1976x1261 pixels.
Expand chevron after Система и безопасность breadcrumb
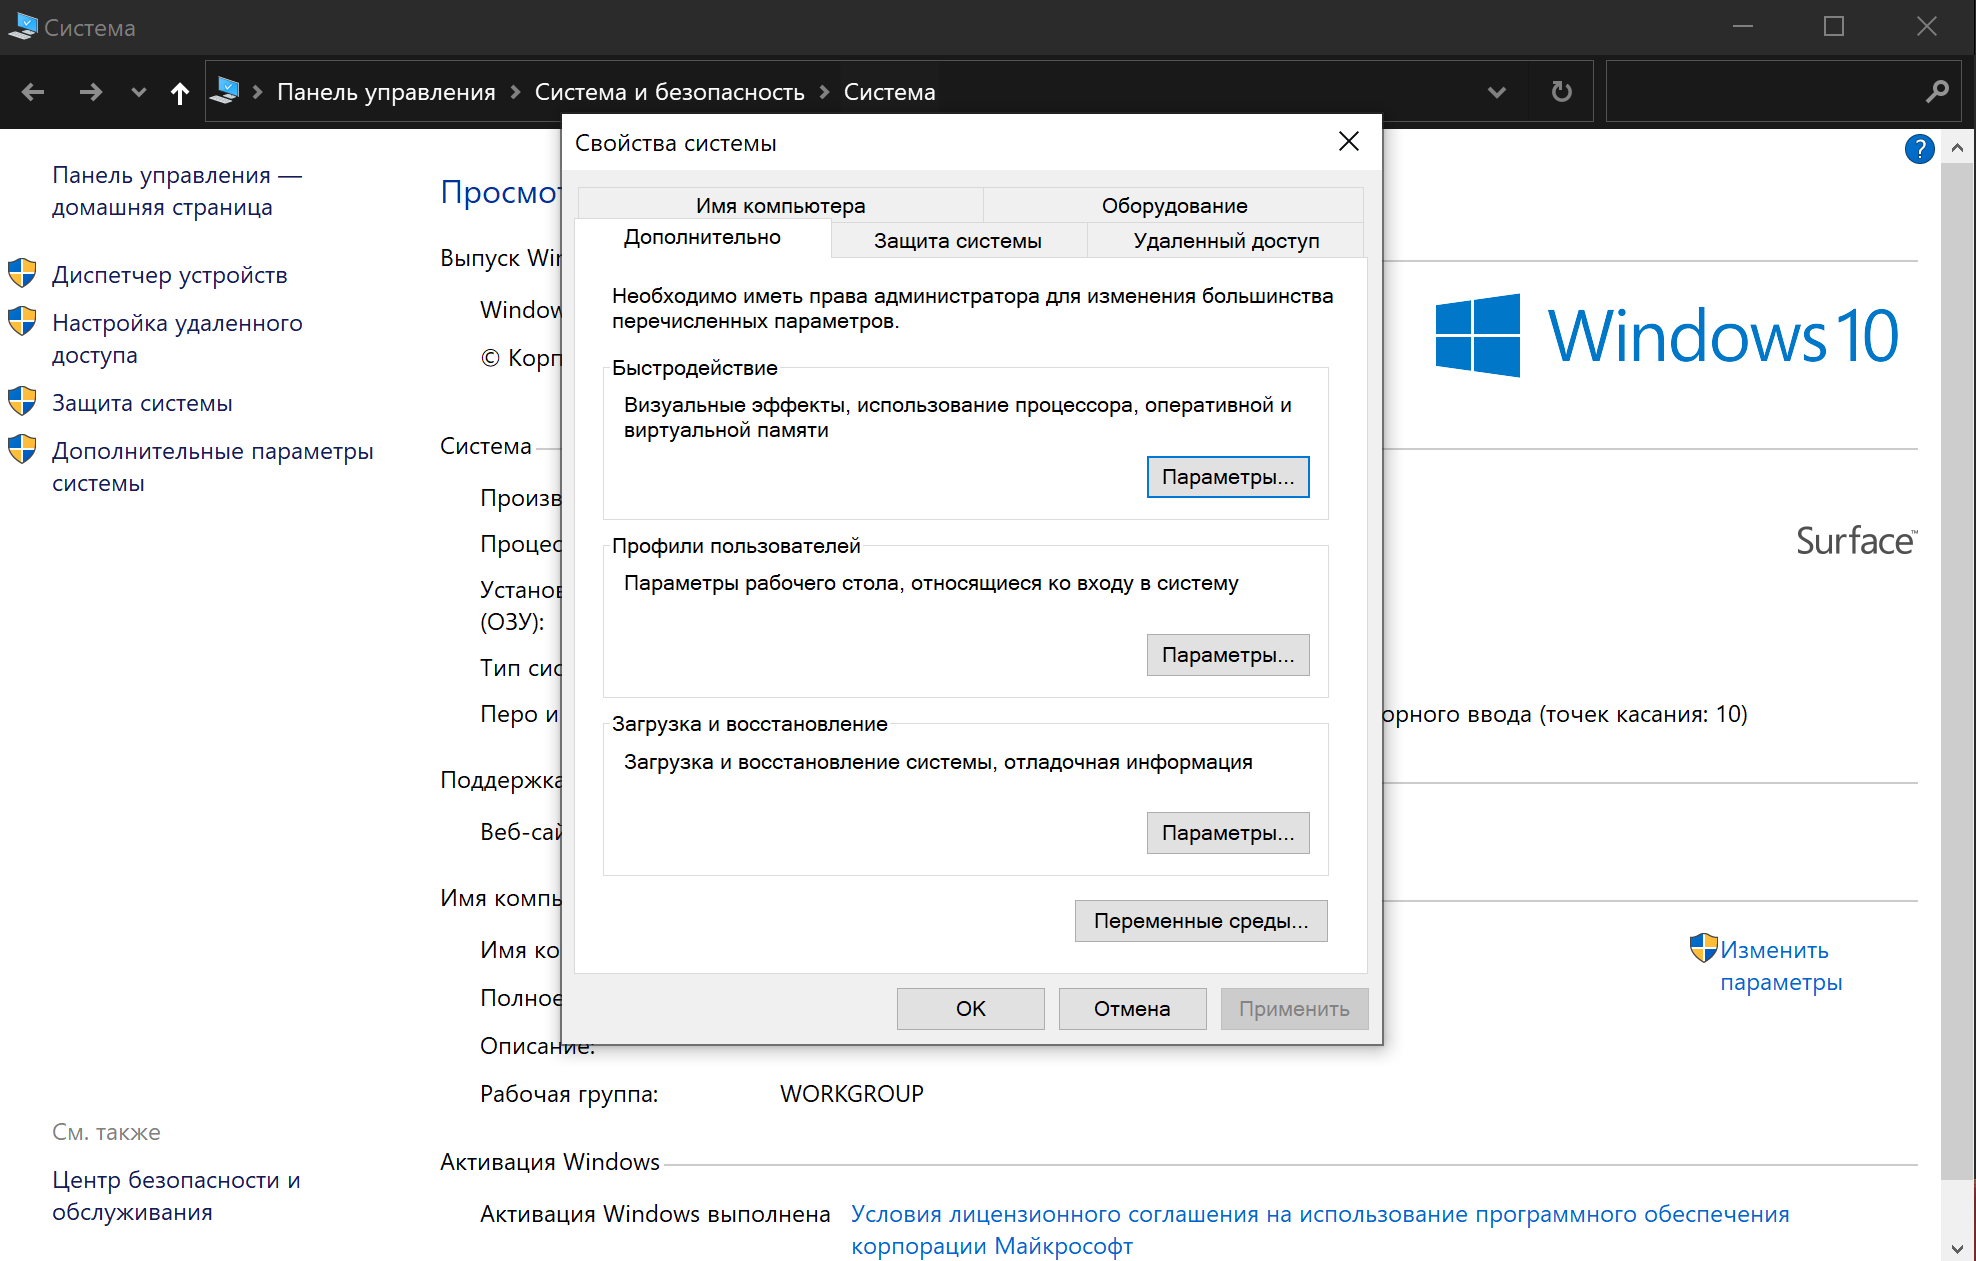click(x=825, y=92)
